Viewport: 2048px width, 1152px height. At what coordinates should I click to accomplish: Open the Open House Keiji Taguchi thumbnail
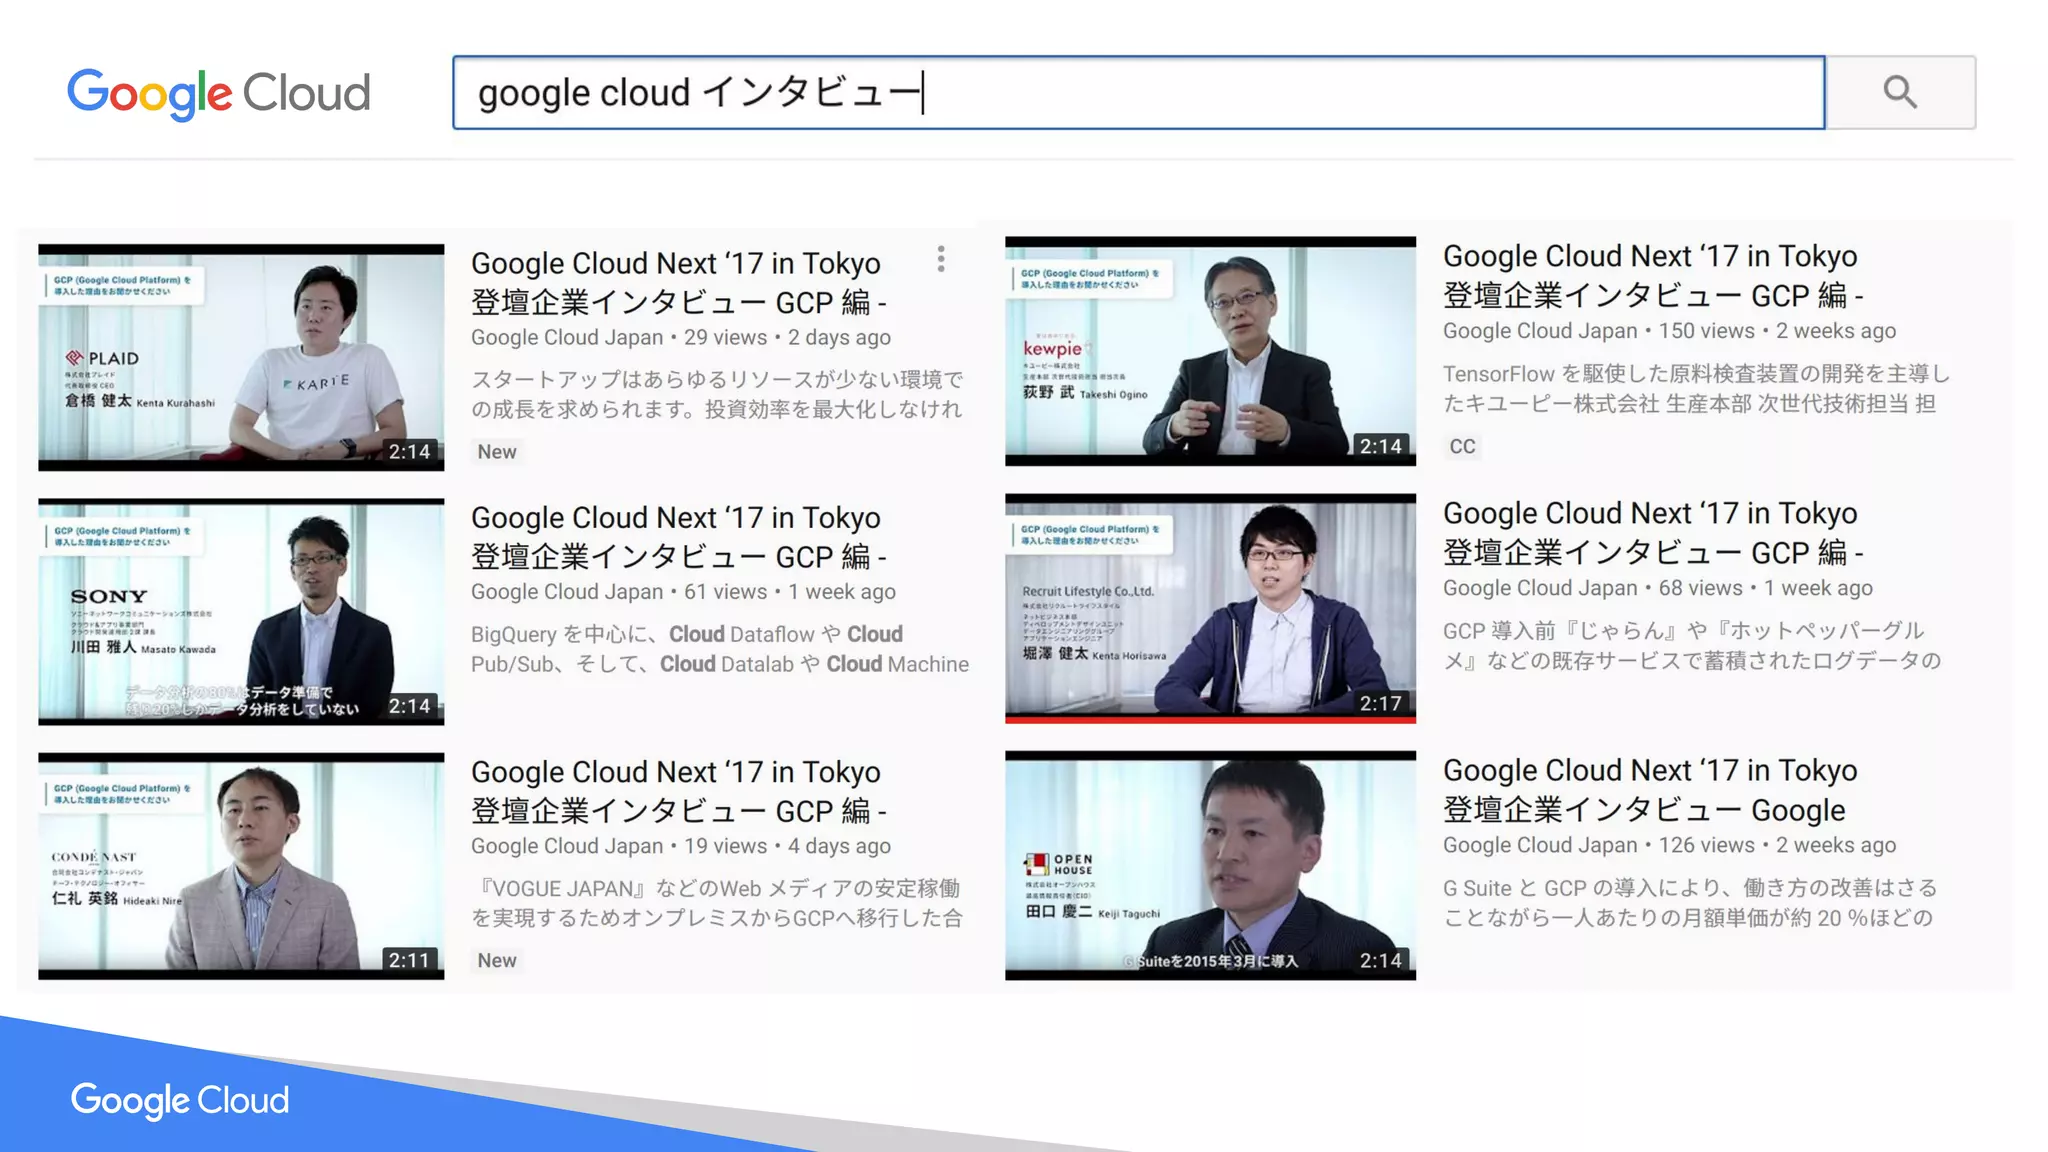pos(1210,865)
